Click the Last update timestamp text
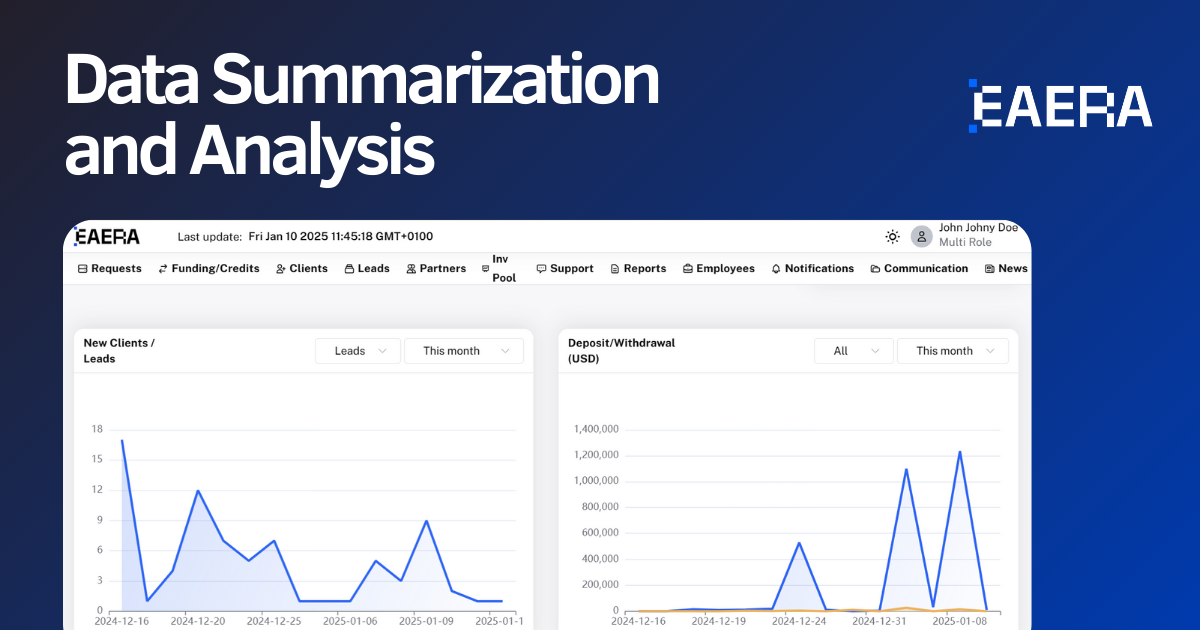The width and height of the screenshot is (1200, 630). [305, 237]
